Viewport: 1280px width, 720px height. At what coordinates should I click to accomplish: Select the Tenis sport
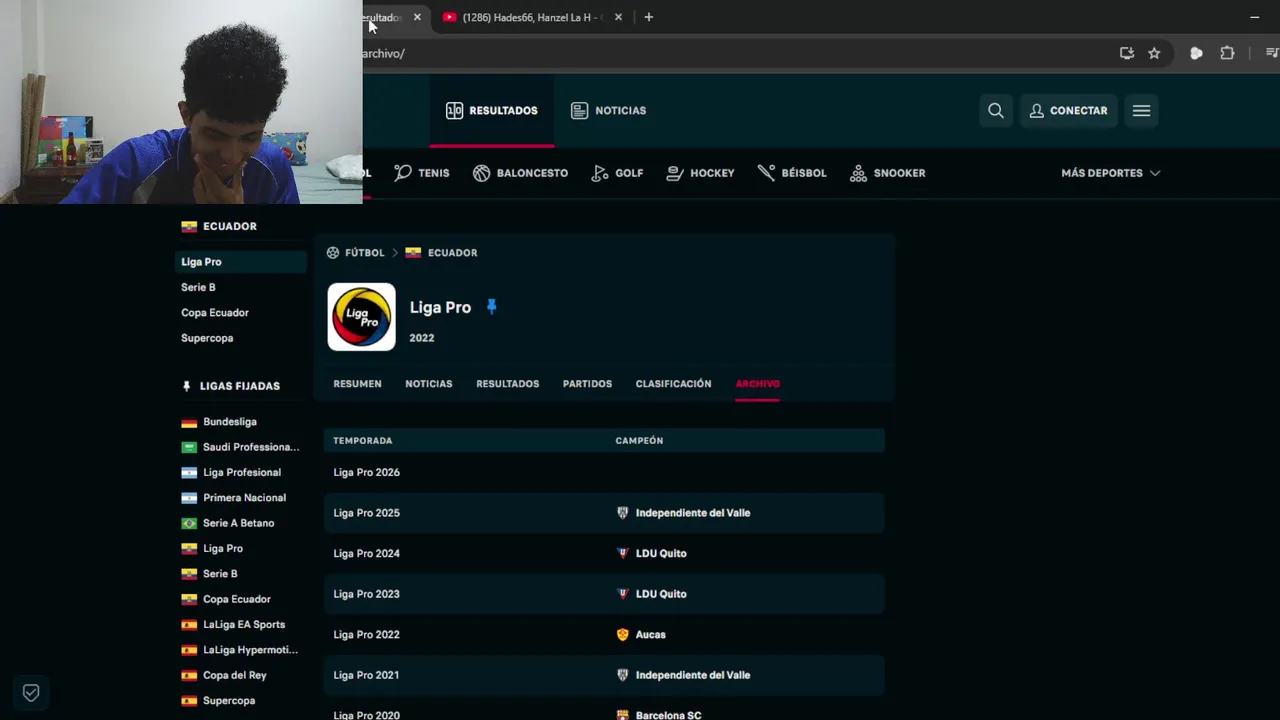(x=422, y=173)
